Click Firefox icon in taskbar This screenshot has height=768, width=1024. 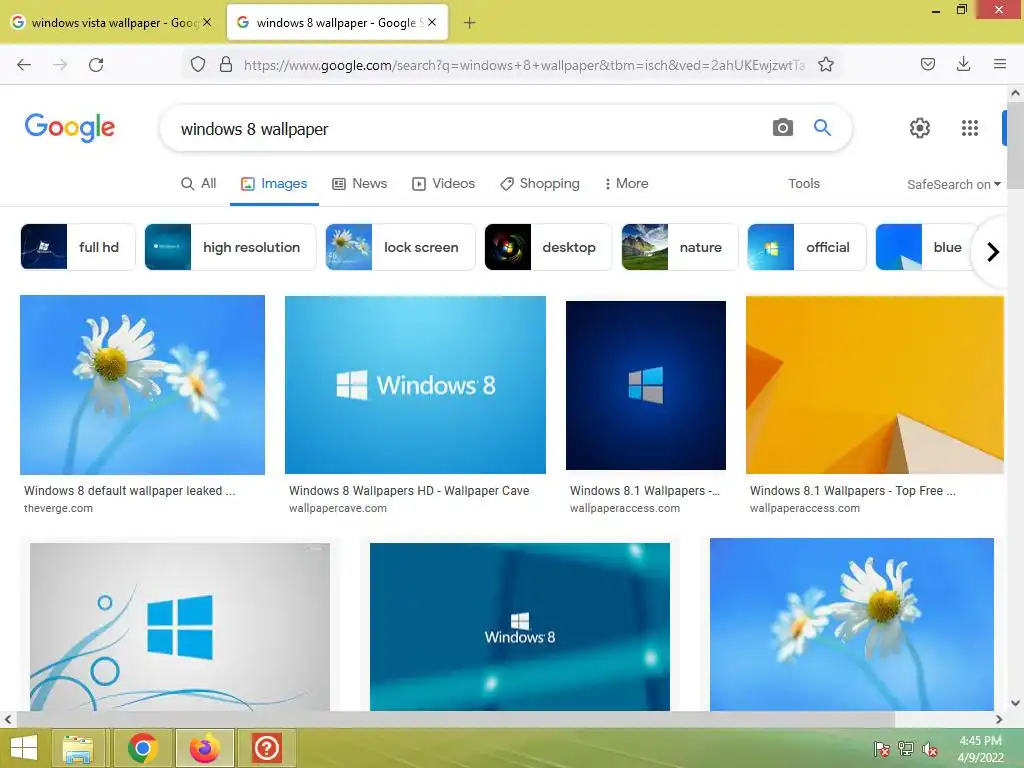pyautogui.click(x=204, y=748)
